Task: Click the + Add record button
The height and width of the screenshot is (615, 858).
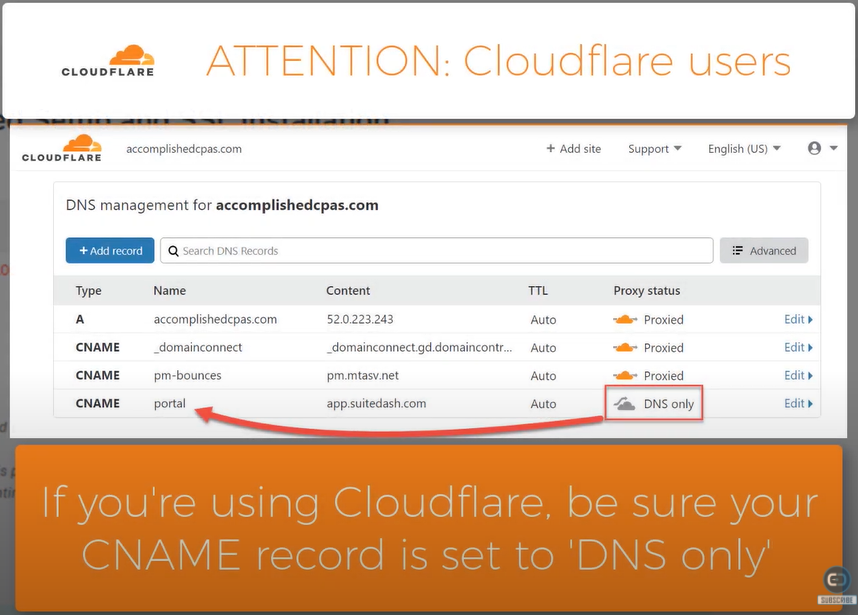Action: (x=110, y=251)
